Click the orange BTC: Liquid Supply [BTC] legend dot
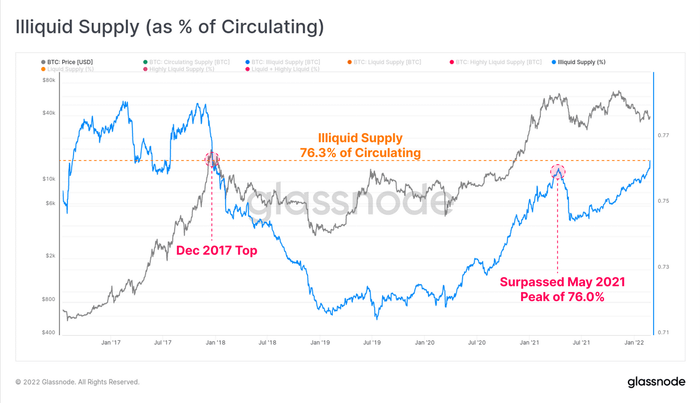 350,62
